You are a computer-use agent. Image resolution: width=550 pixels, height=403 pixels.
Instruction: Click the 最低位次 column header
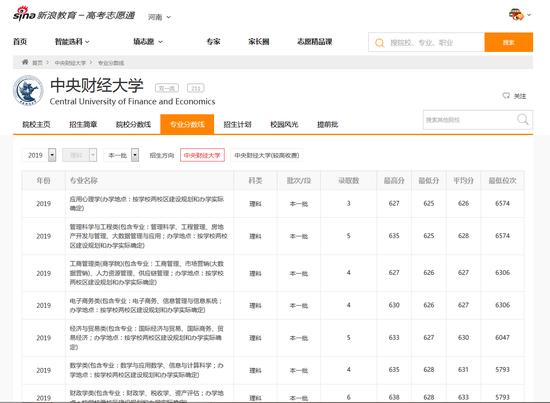pyautogui.click(x=502, y=181)
